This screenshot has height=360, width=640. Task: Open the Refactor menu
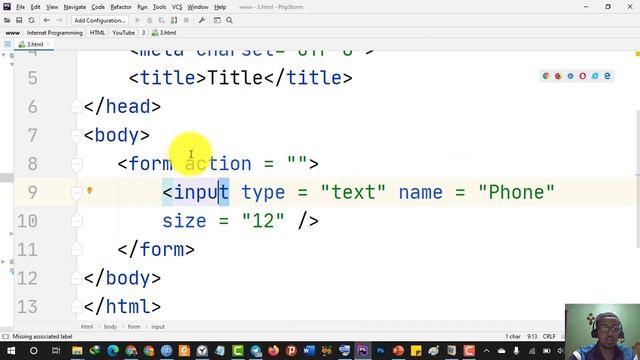click(x=121, y=7)
